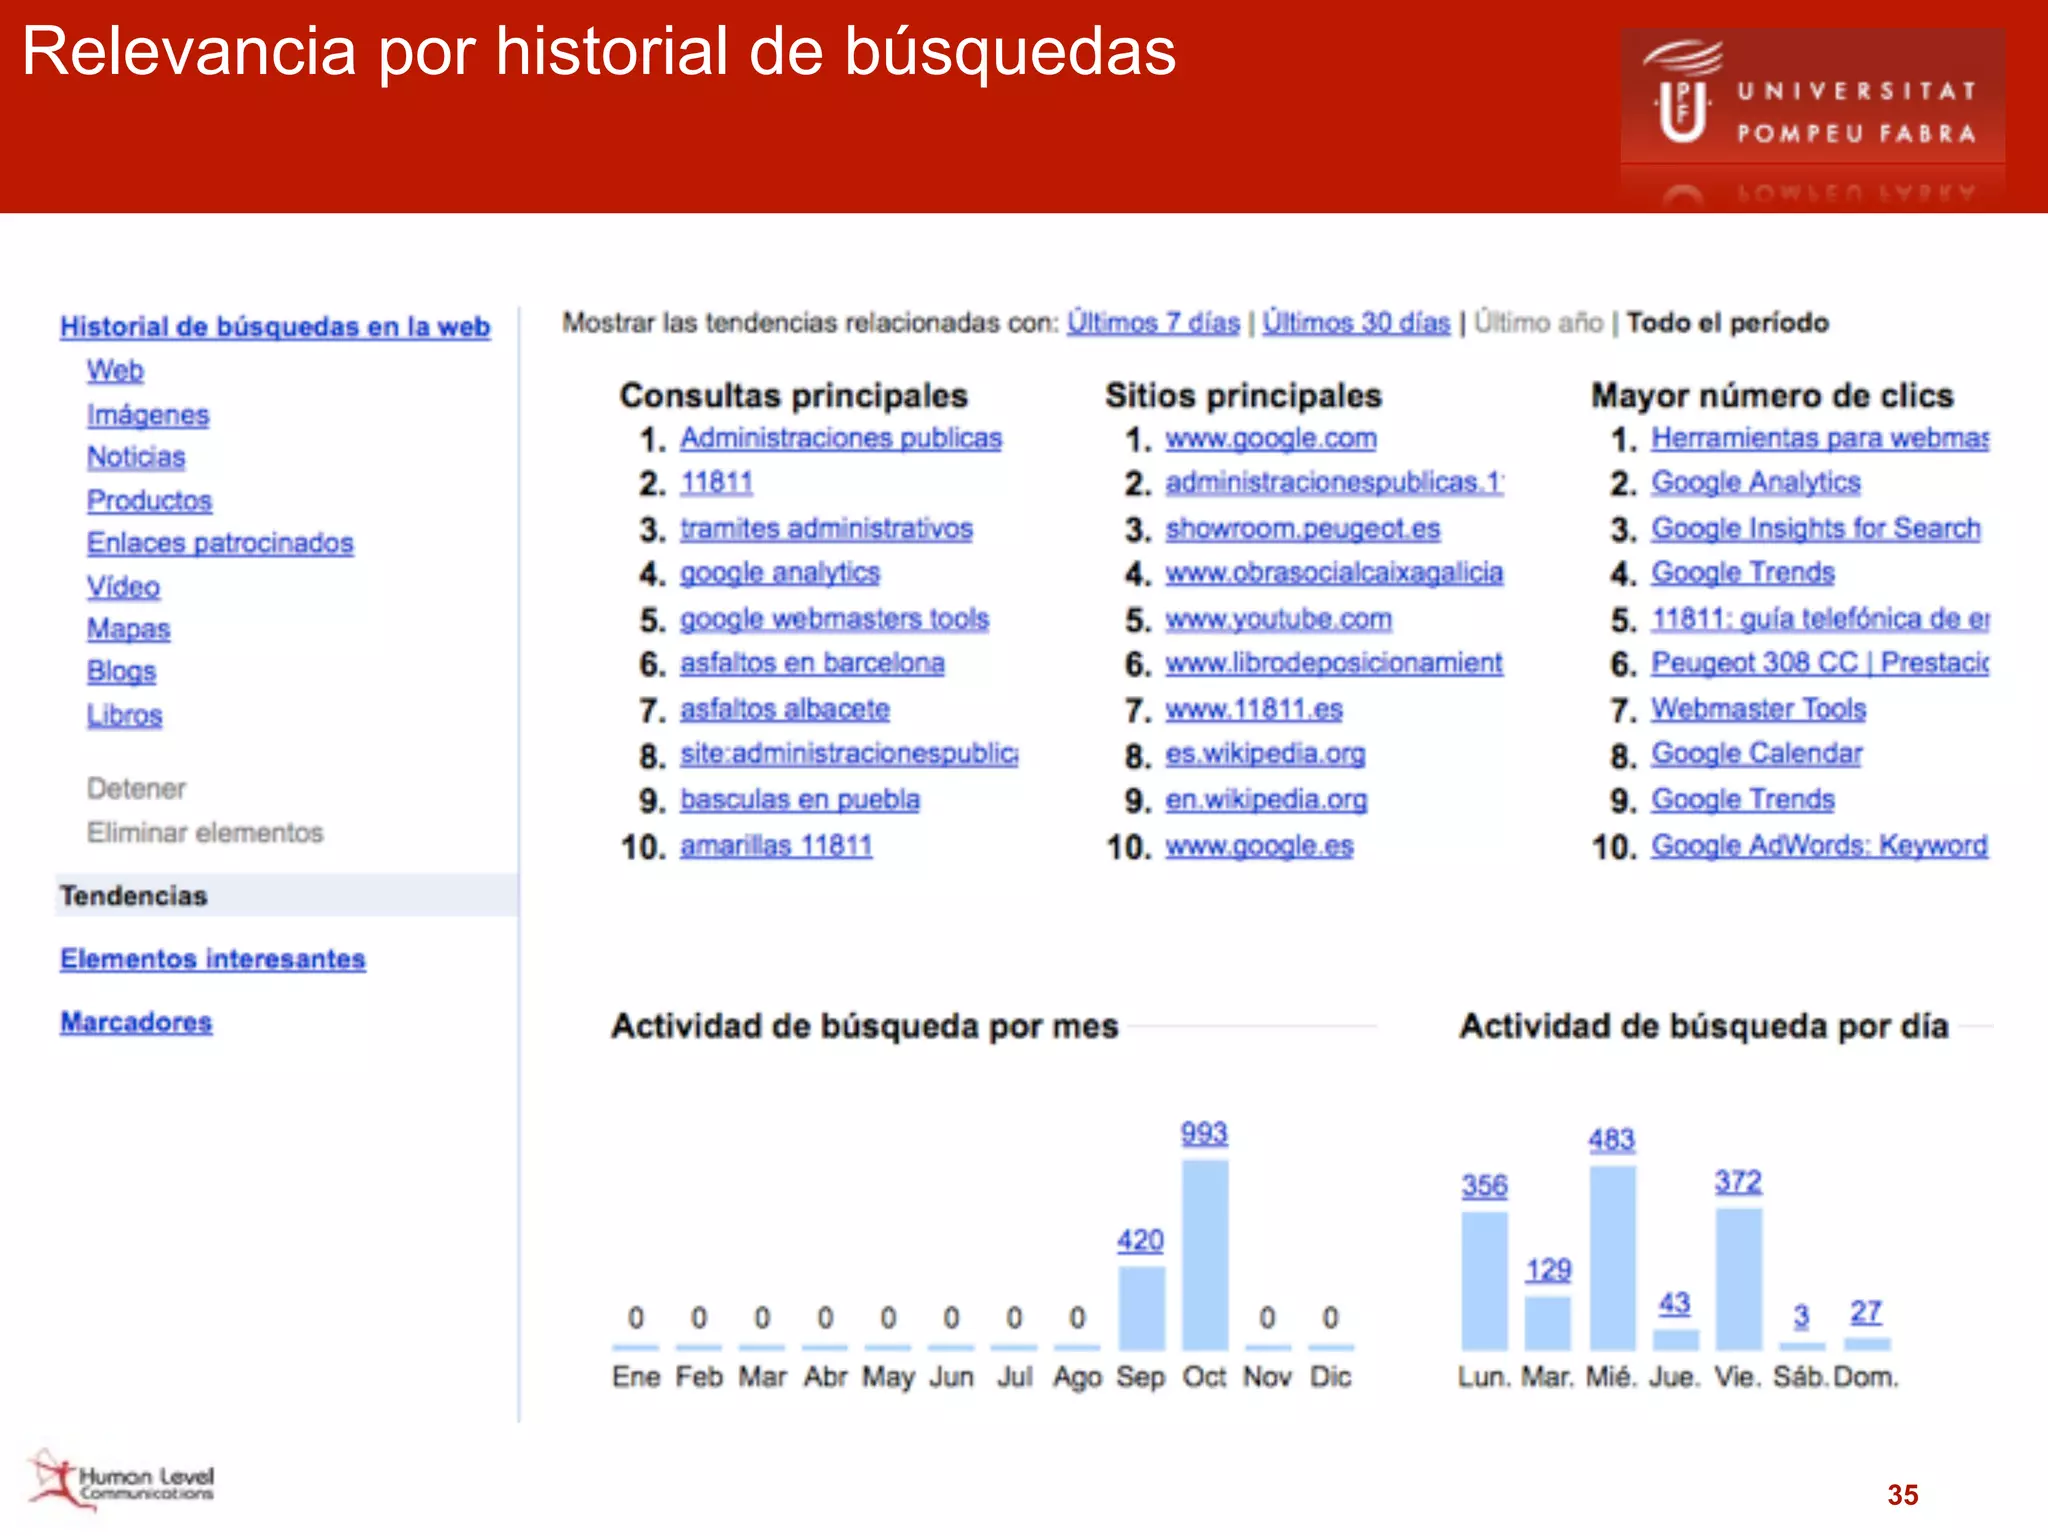Select Enlaces patrocinados link
This screenshot has width=2048, height=1536.
point(220,543)
